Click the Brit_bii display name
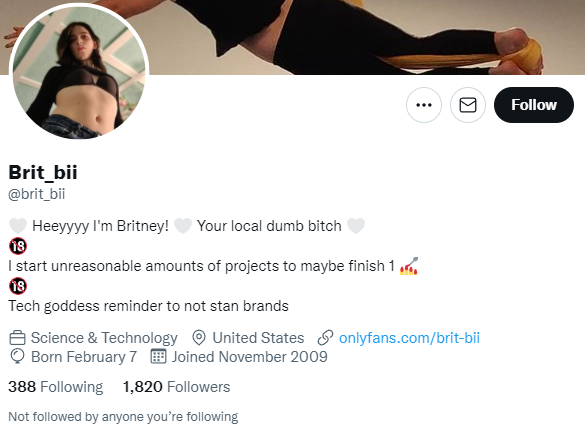This screenshot has width=585, height=432. (43, 172)
